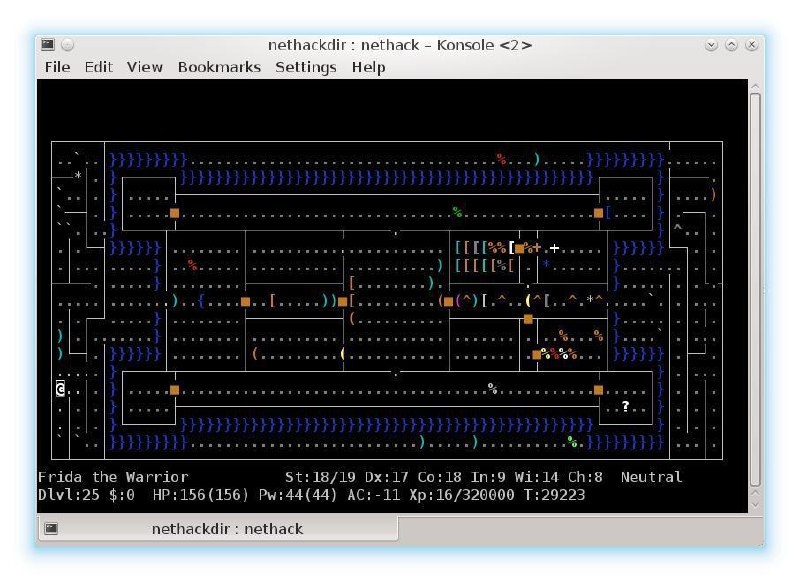800x582 pixels.
Task: Click the blue { fountain symbol
Action: point(202,301)
